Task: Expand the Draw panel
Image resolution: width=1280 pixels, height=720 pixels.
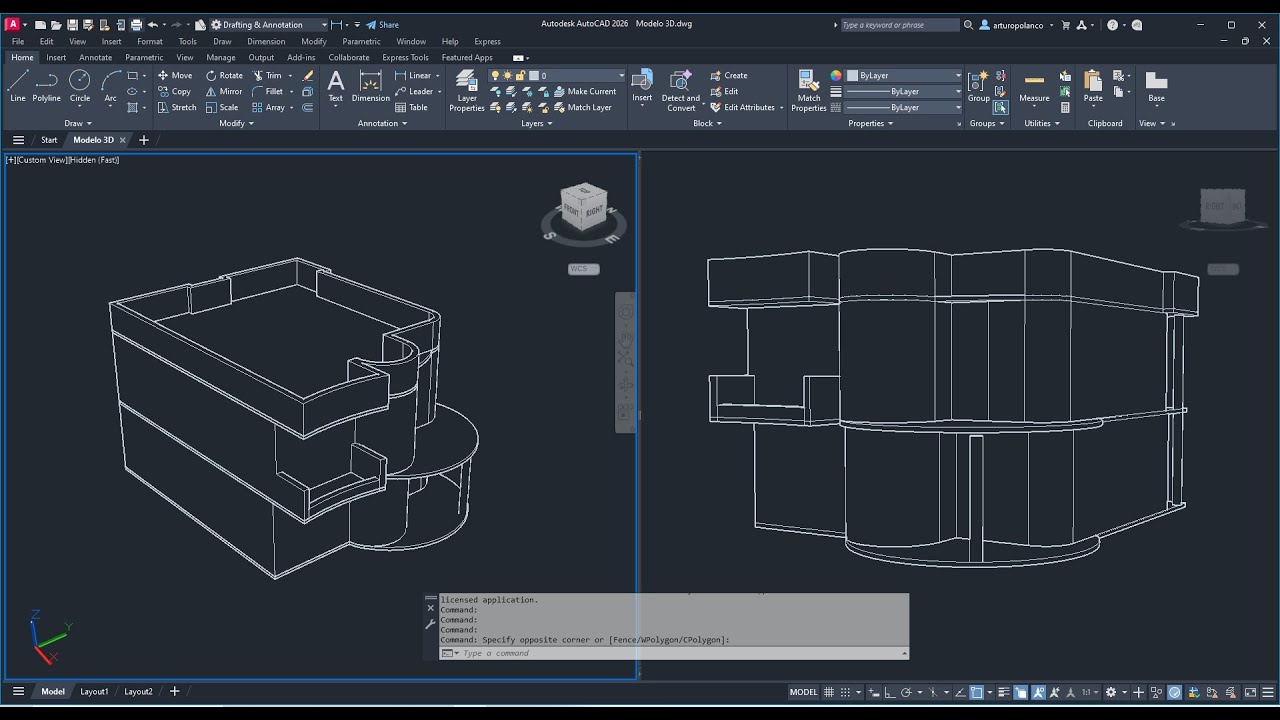Action: (77, 123)
